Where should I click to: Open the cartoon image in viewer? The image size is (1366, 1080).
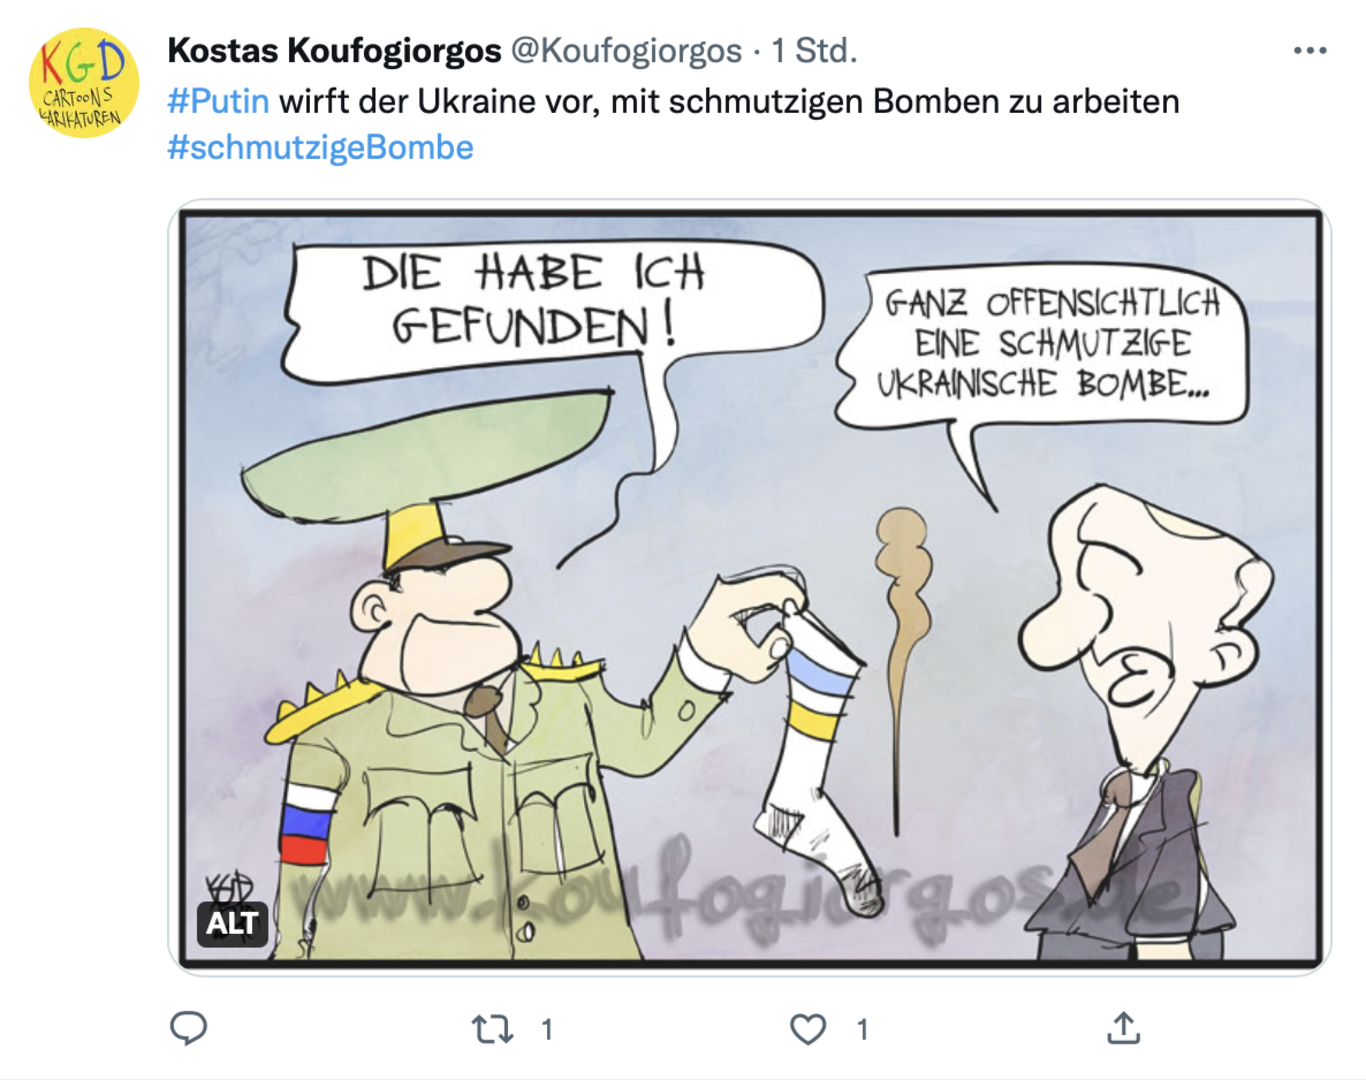(750, 587)
